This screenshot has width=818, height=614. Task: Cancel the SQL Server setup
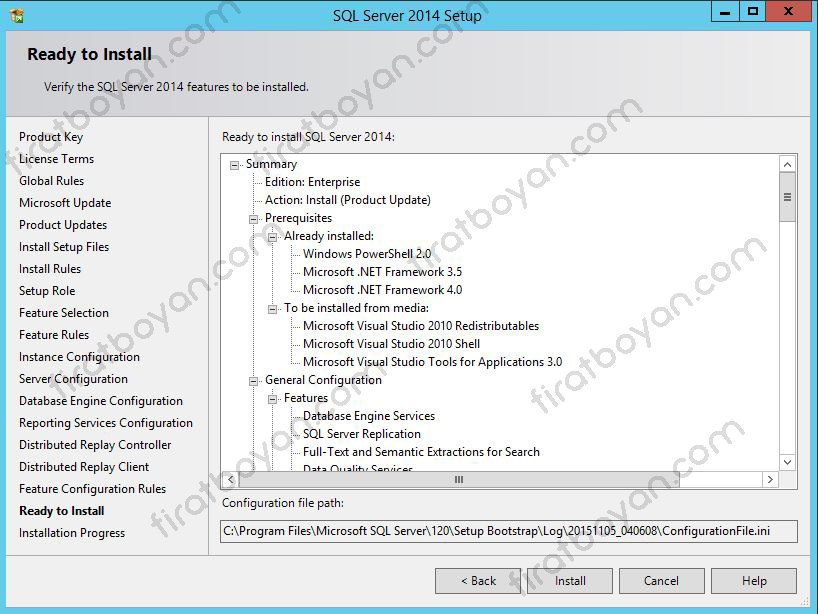(x=661, y=581)
